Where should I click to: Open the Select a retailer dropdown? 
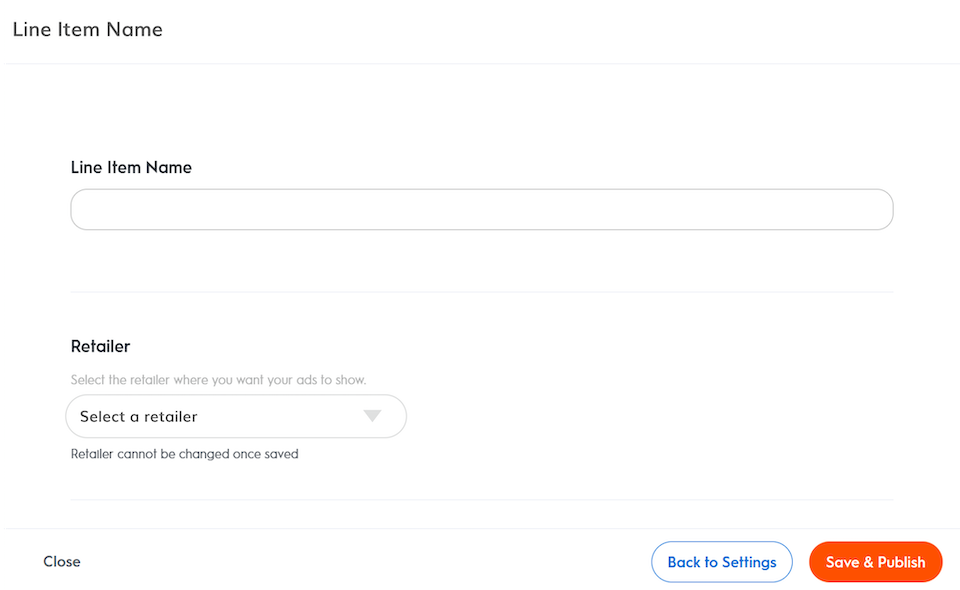pyautogui.click(x=235, y=416)
